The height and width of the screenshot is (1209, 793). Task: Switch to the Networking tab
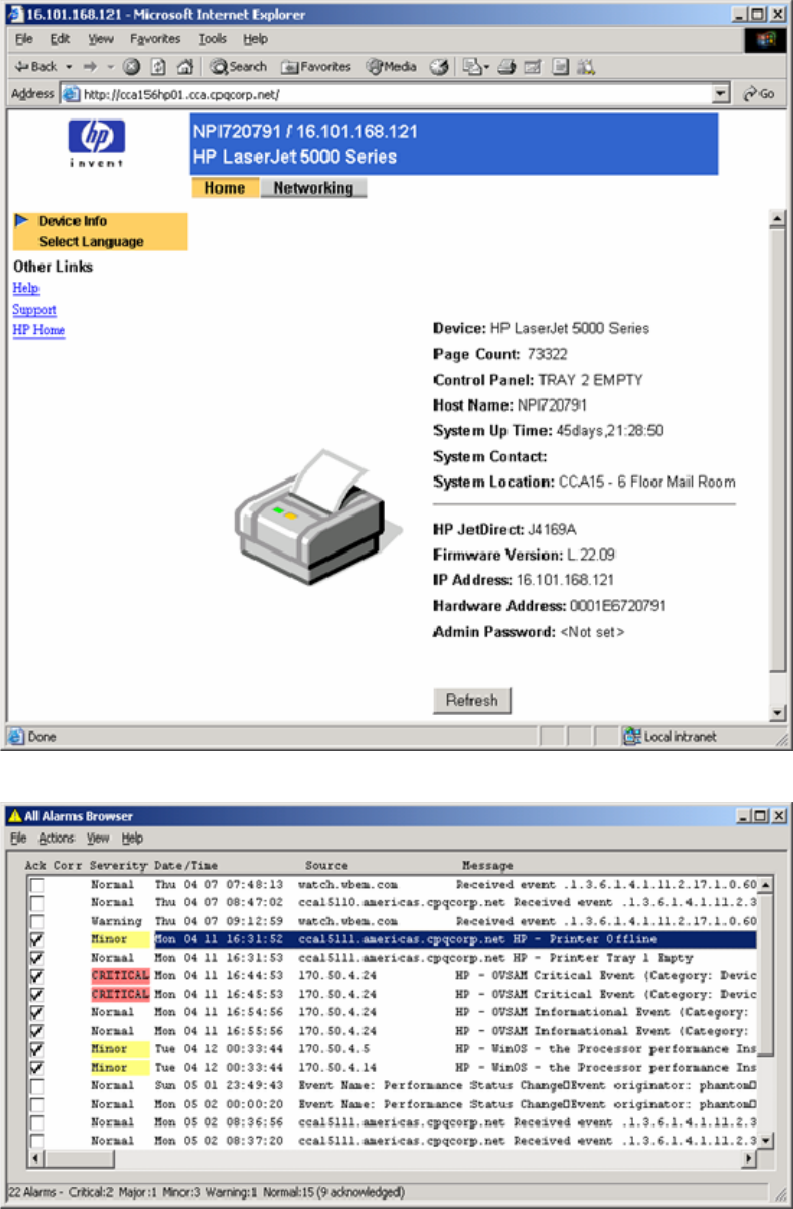(x=313, y=188)
